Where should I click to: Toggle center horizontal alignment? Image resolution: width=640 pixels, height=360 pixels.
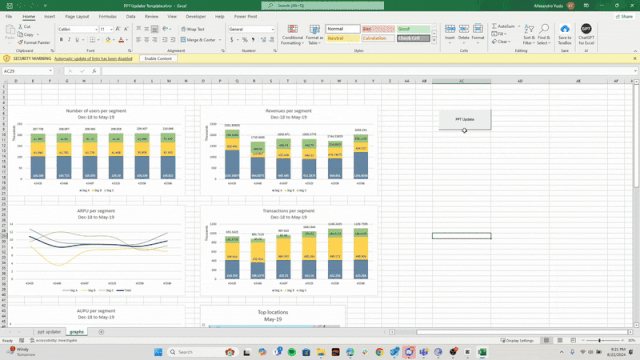pyautogui.click(x=147, y=40)
